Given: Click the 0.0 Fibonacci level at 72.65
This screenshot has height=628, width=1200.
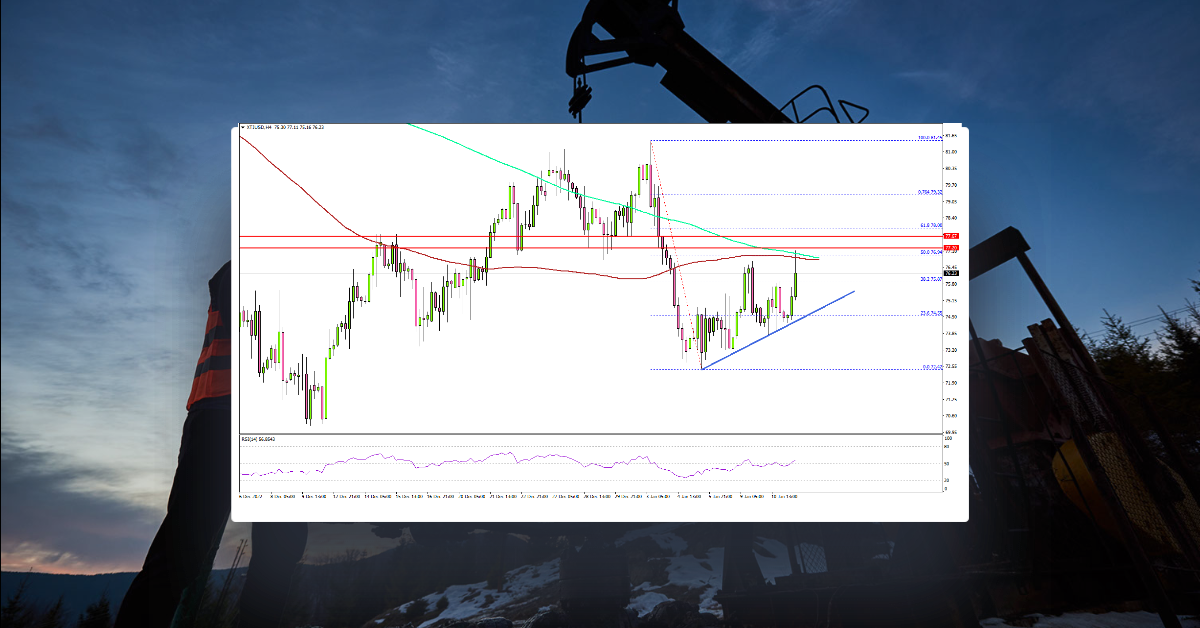Looking at the screenshot, I should (x=925, y=366).
